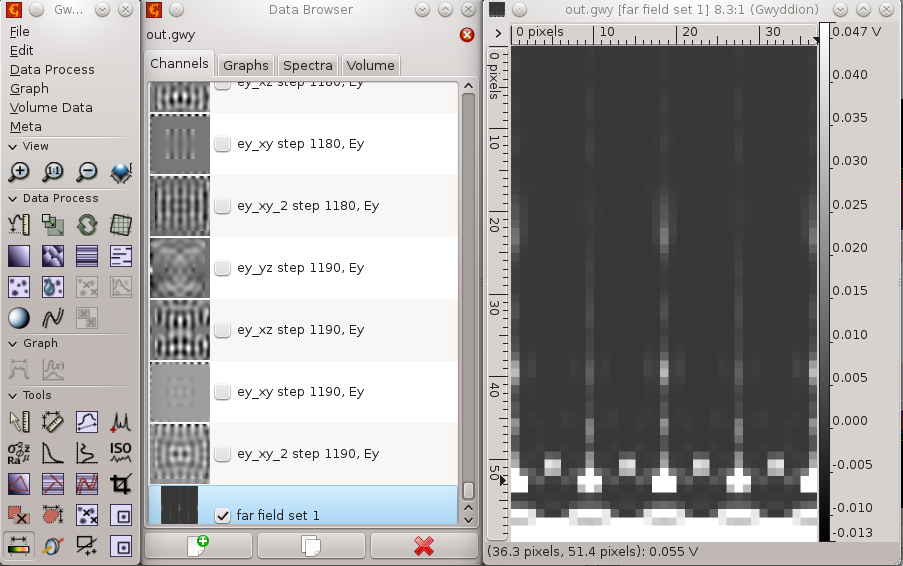
Task: Select the Distance measurement tool
Action: tap(53, 421)
